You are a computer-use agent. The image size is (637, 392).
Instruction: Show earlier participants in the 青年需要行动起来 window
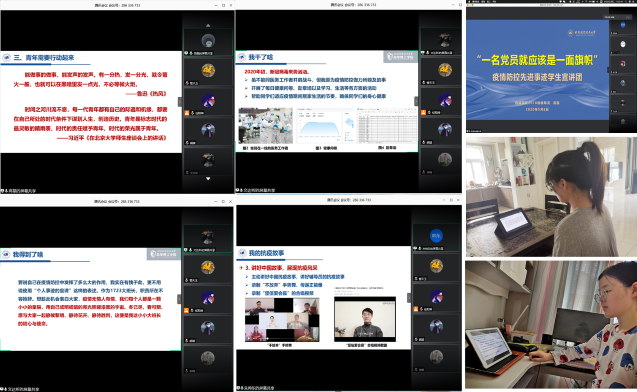pos(208,25)
